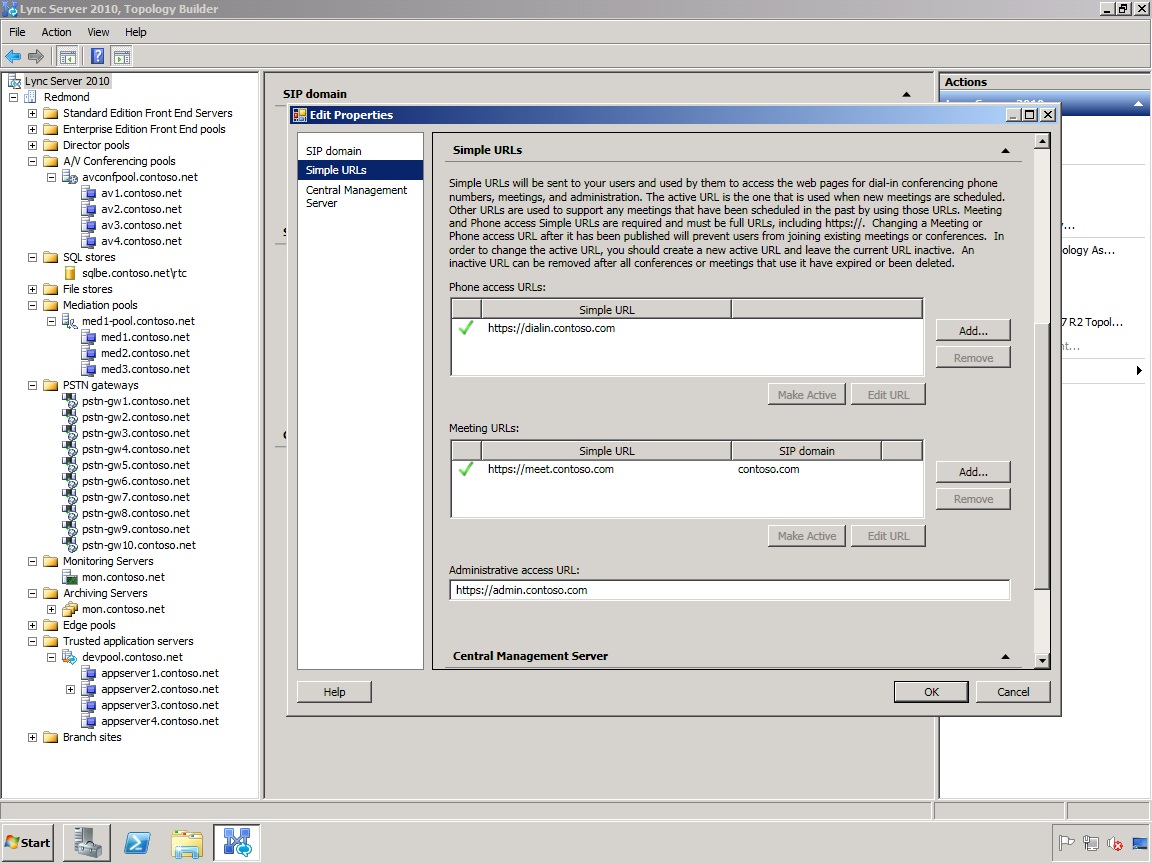The width and height of the screenshot is (1152, 864).
Task: Expand the File stores node
Action: pyautogui.click(x=32, y=289)
